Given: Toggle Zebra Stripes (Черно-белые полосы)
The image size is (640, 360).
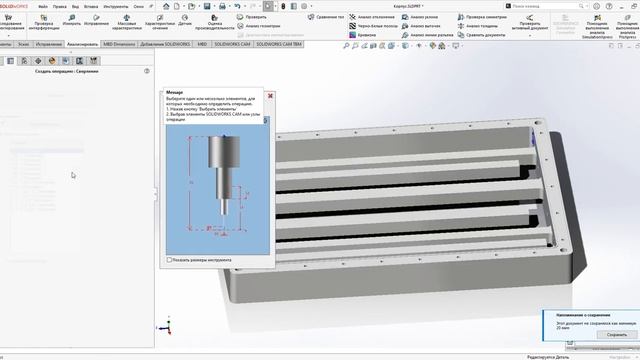Looking at the screenshot, I should pos(373,26).
